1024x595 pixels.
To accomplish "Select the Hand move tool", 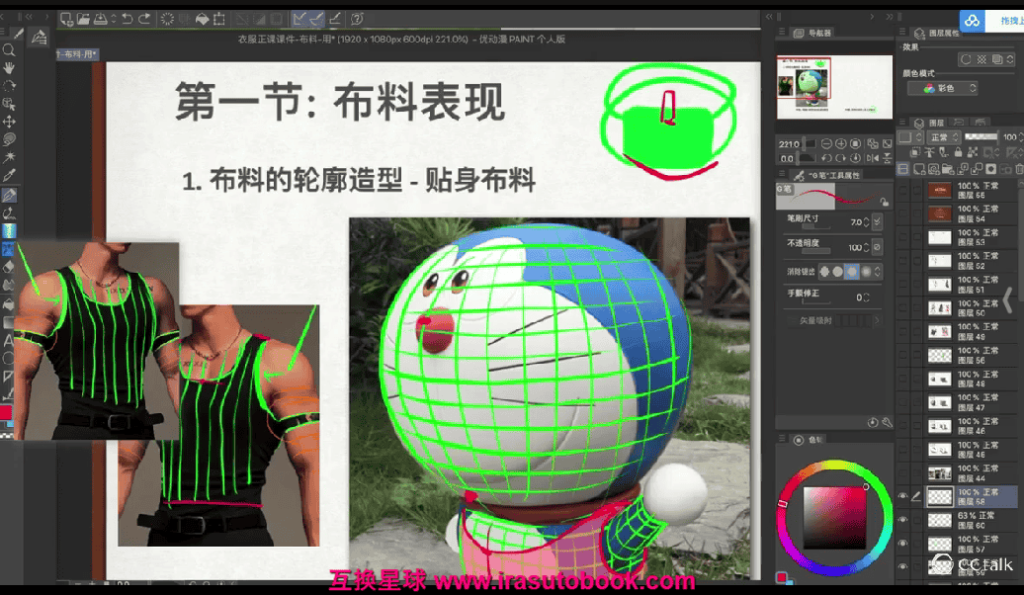I will pos(8,68).
